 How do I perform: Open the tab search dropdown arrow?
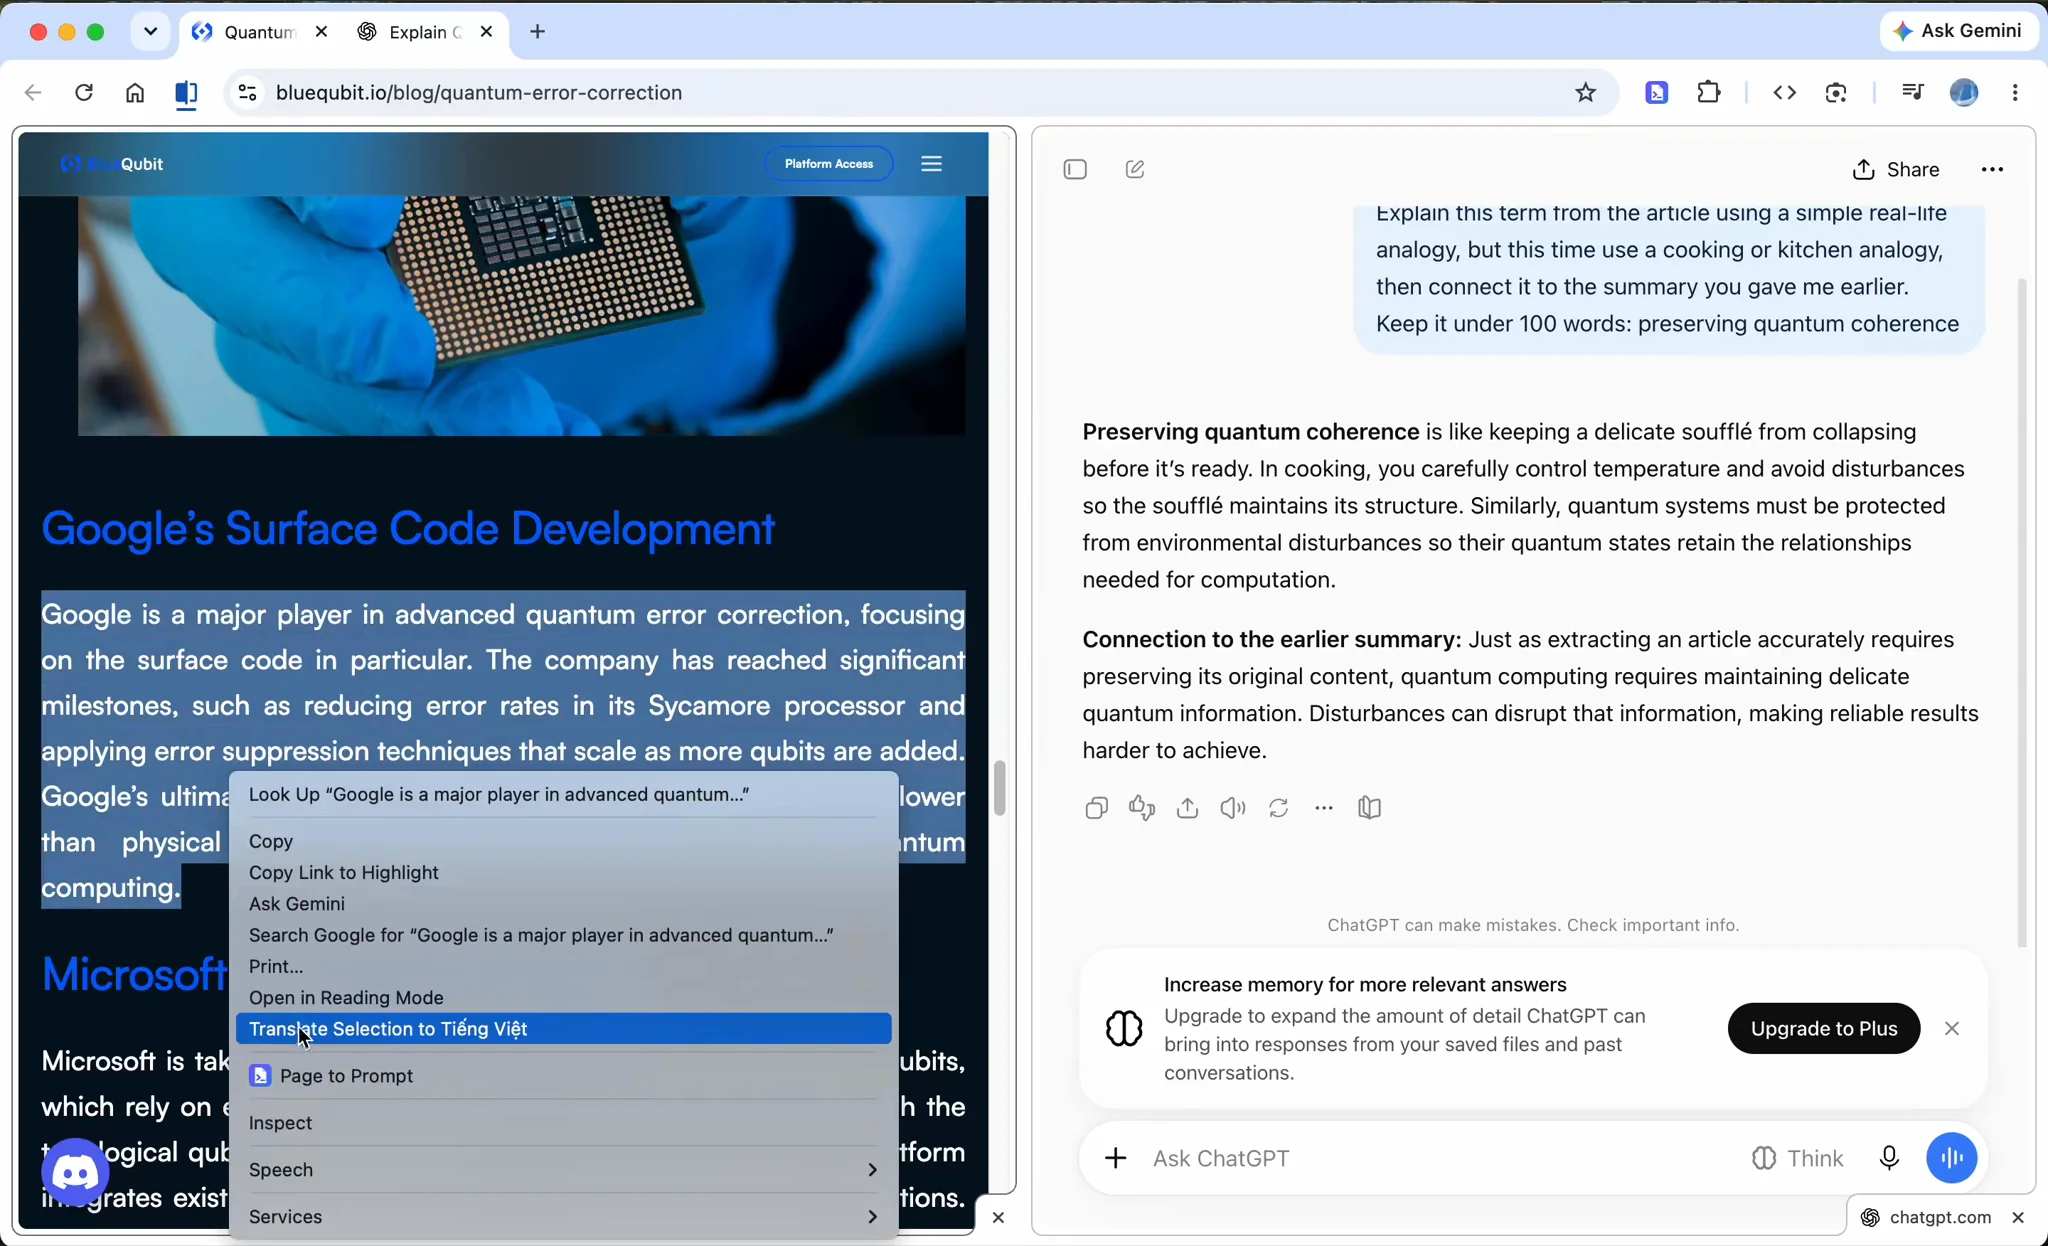click(x=150, y=31)
